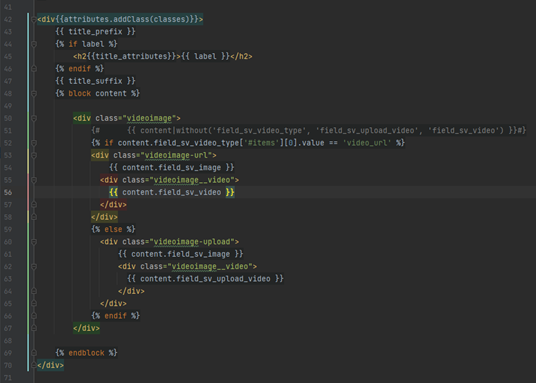This screenshot has width=536, height=383.
Task: Click fold end marker at </div> on line 57
Action: 34,204
